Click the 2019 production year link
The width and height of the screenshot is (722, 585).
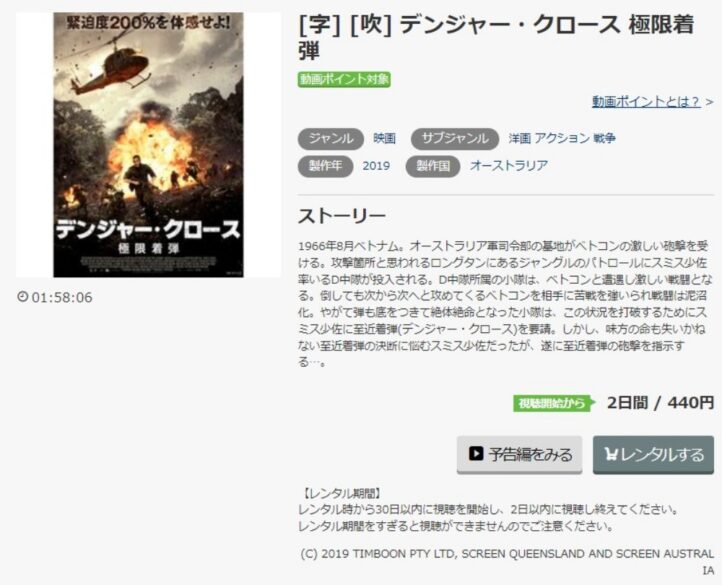pyautogui.click(x=376, y=166)
